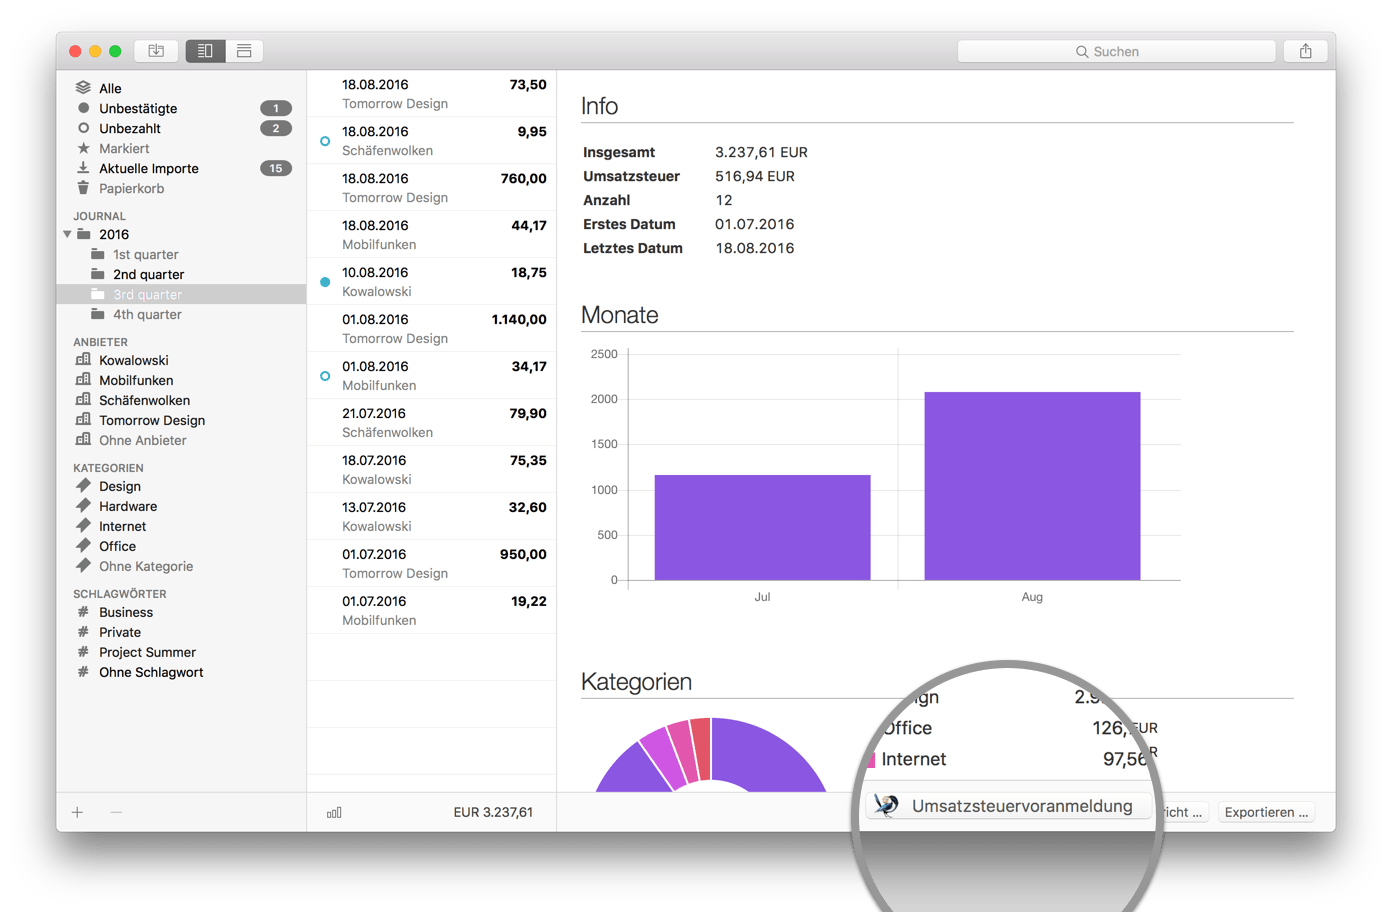
Task: Add a new receipt with the plus icon
Action: [77, 812]
